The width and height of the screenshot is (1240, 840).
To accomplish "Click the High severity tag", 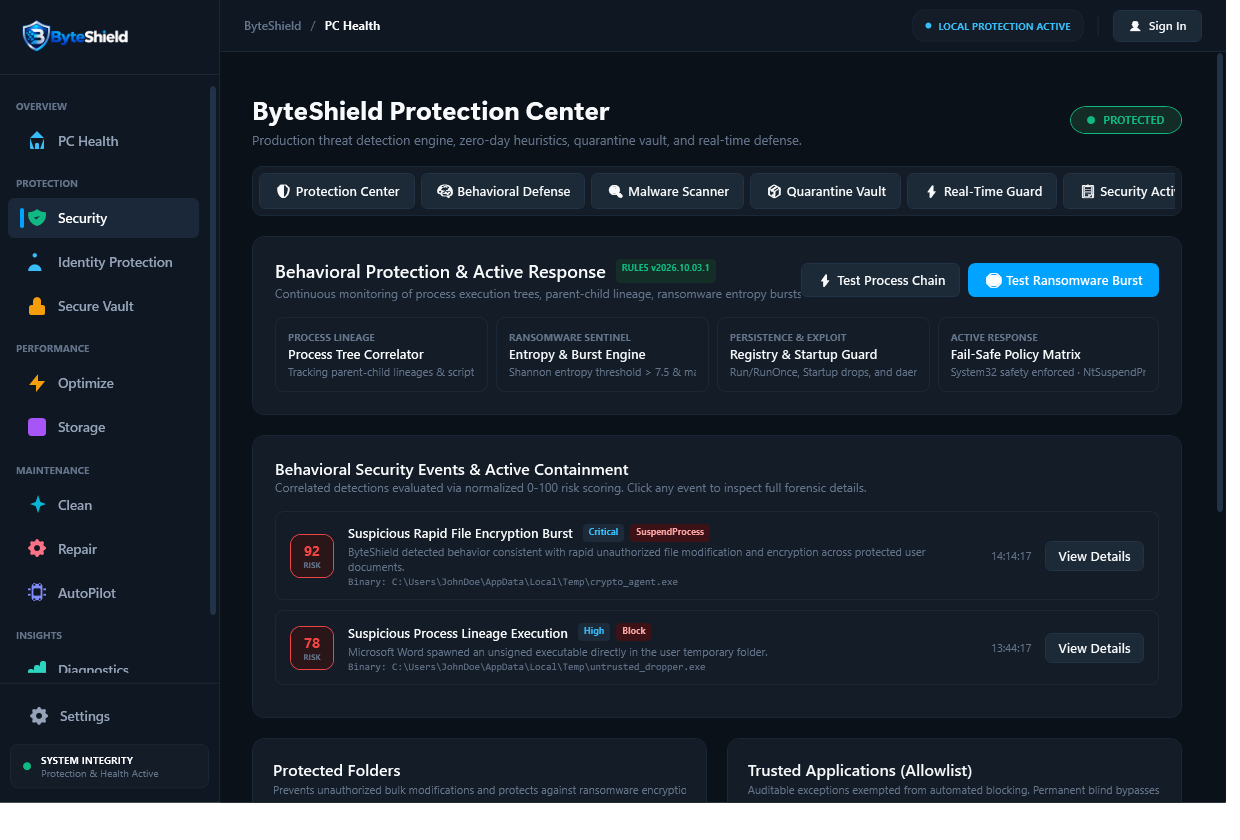I will pos(594,631).
